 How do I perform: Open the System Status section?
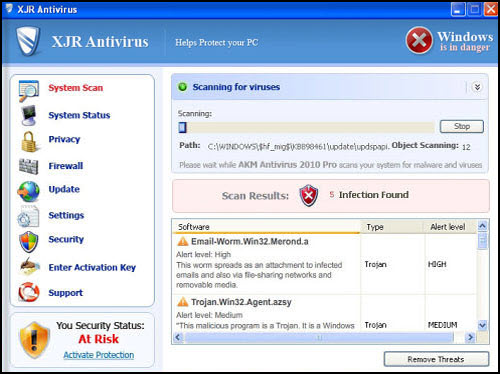tap(79, 115)
